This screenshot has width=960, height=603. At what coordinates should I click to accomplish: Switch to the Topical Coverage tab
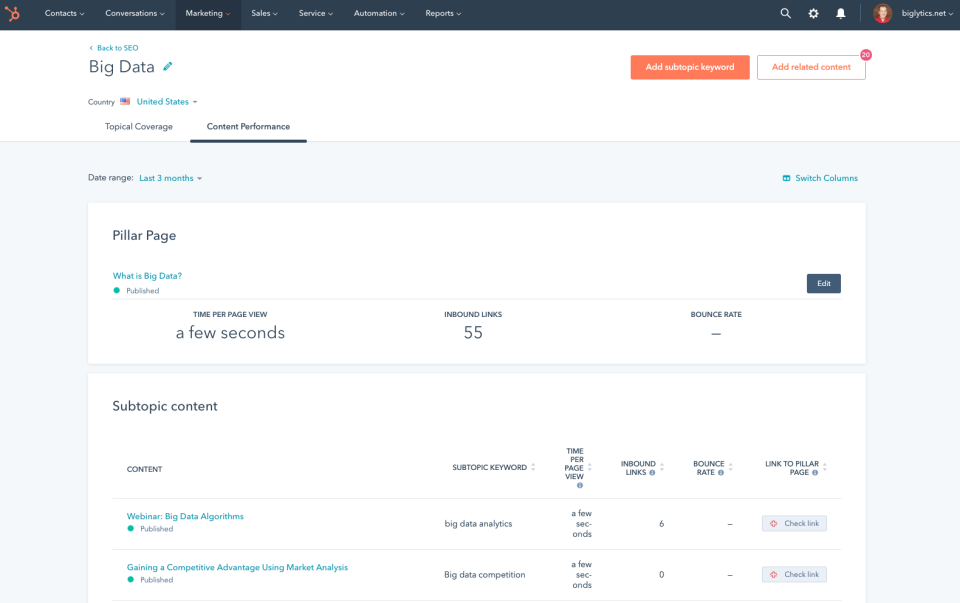pos(138,126)
